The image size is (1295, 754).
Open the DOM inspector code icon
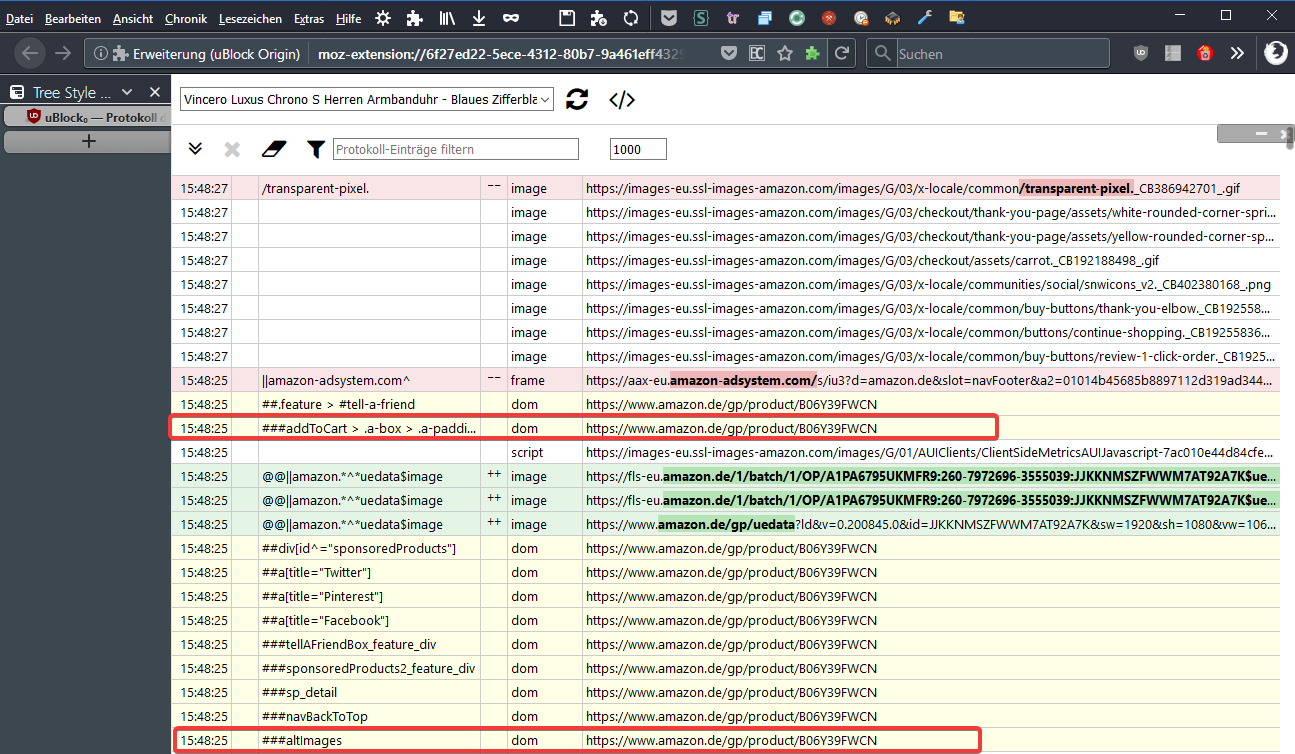coord(622,99)
